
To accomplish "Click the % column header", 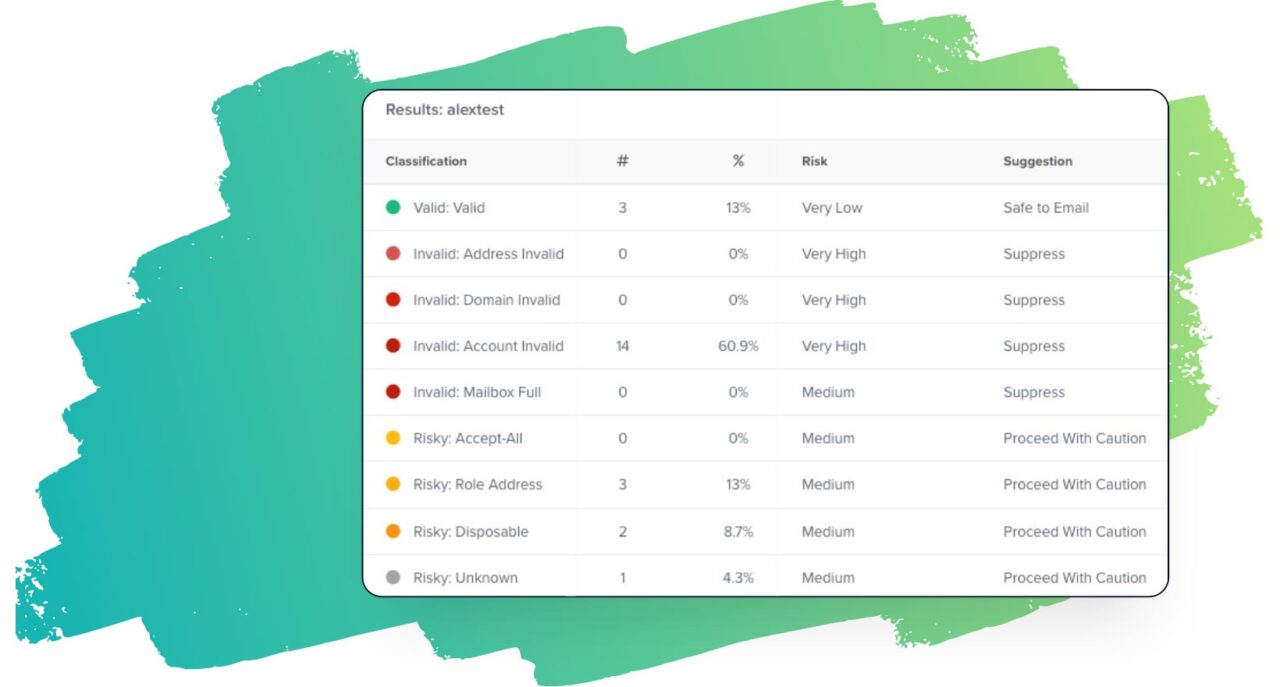I will (738, 161).
